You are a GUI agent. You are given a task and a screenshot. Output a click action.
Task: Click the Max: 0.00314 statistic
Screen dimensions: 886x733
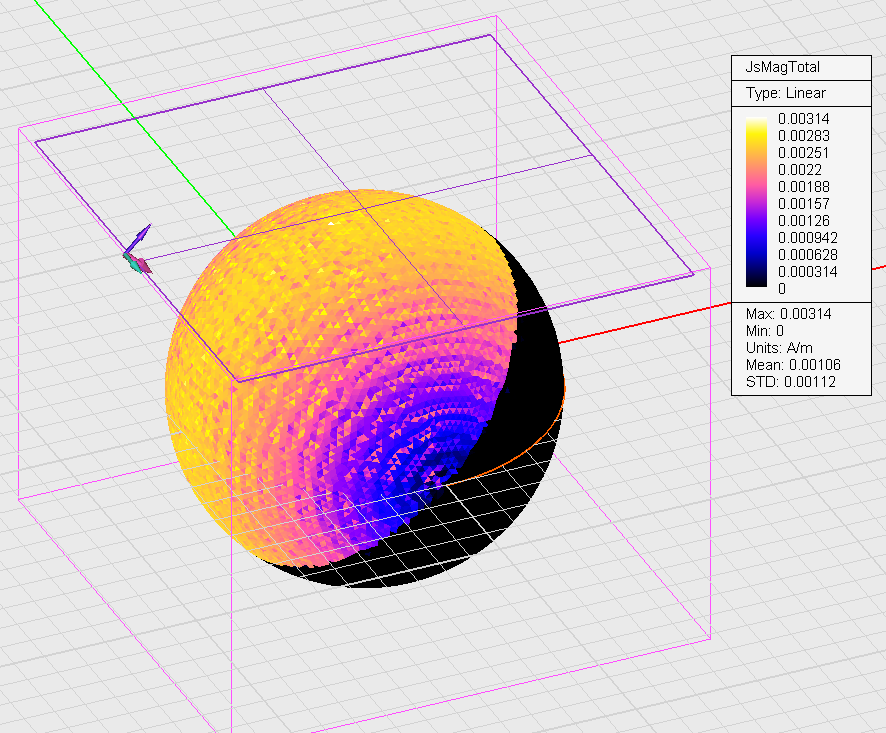[x=788, y=314]
